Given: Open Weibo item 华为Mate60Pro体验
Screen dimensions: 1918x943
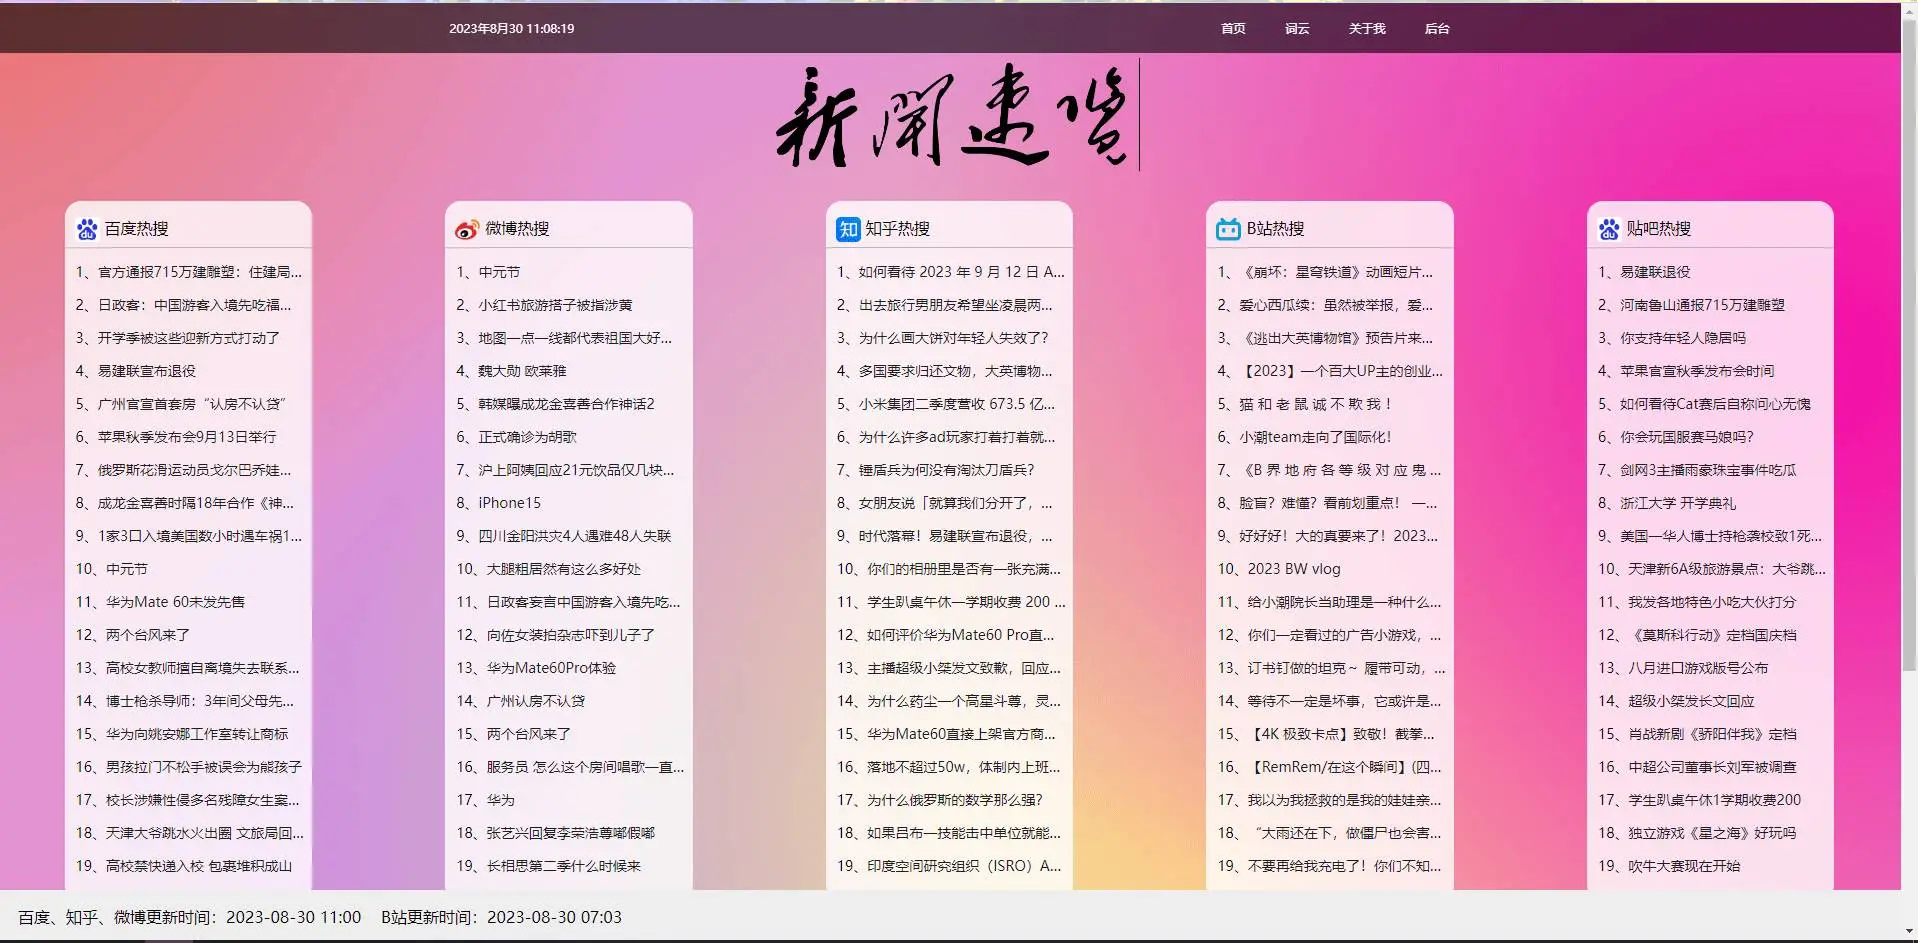Looking at the screenshot, I should click(x=536, y=668).
